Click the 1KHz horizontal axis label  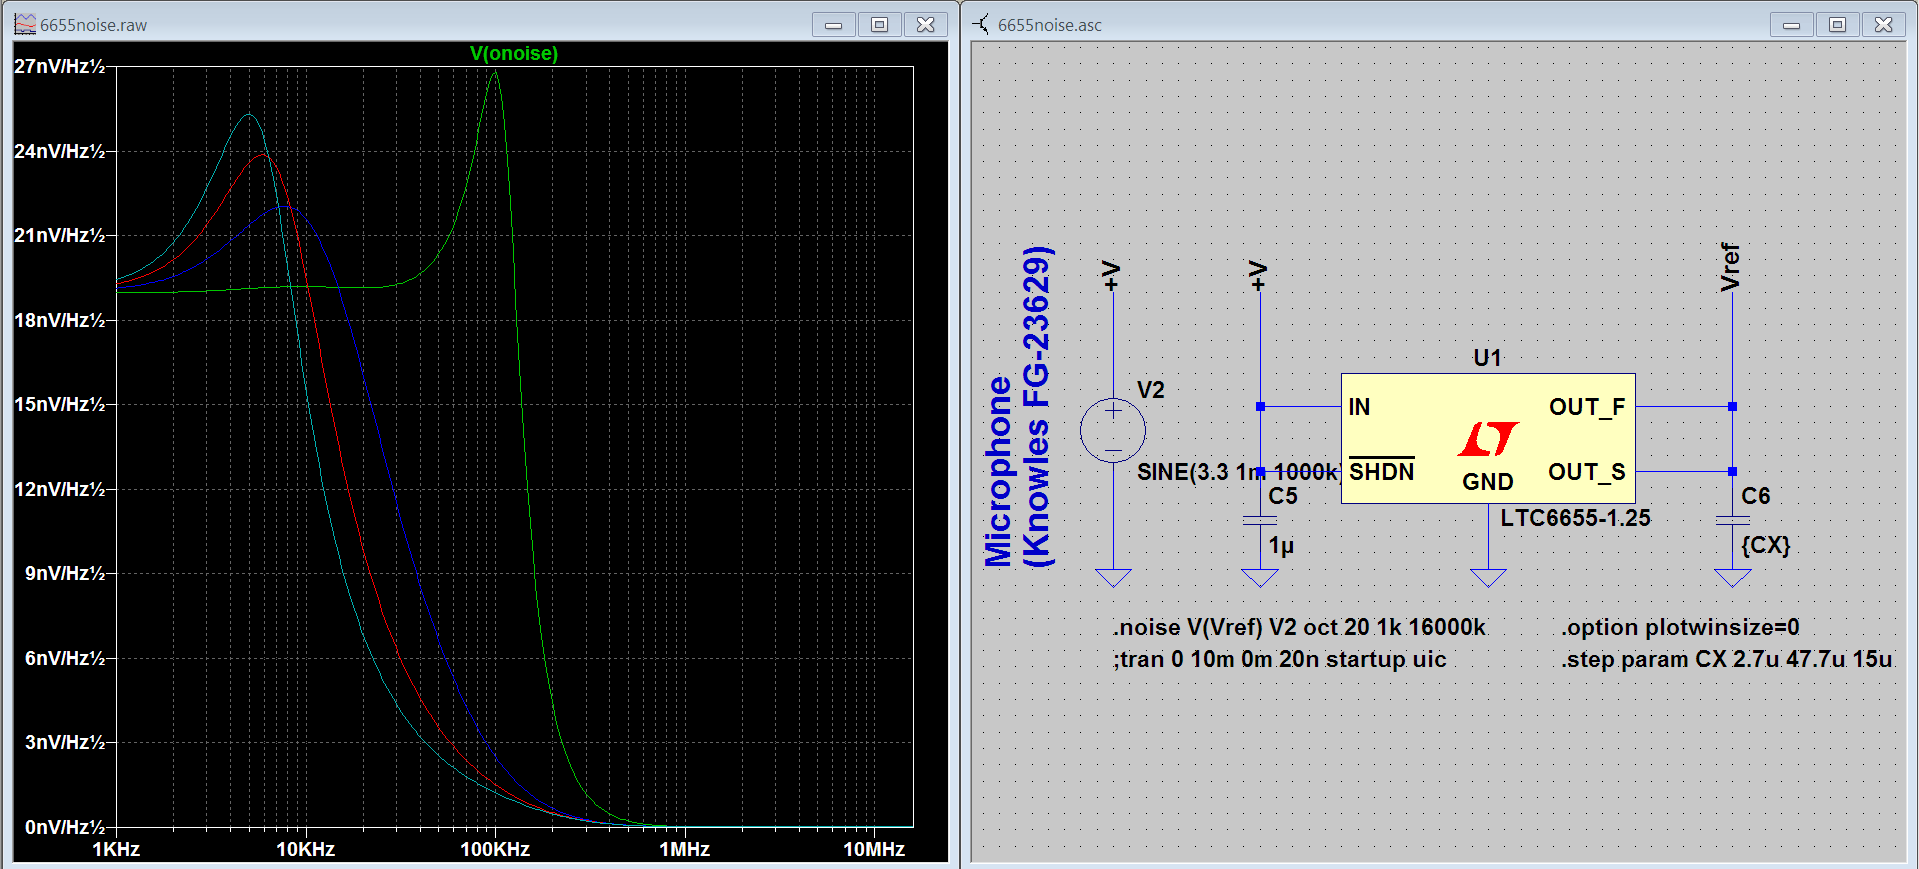[116, 849]
